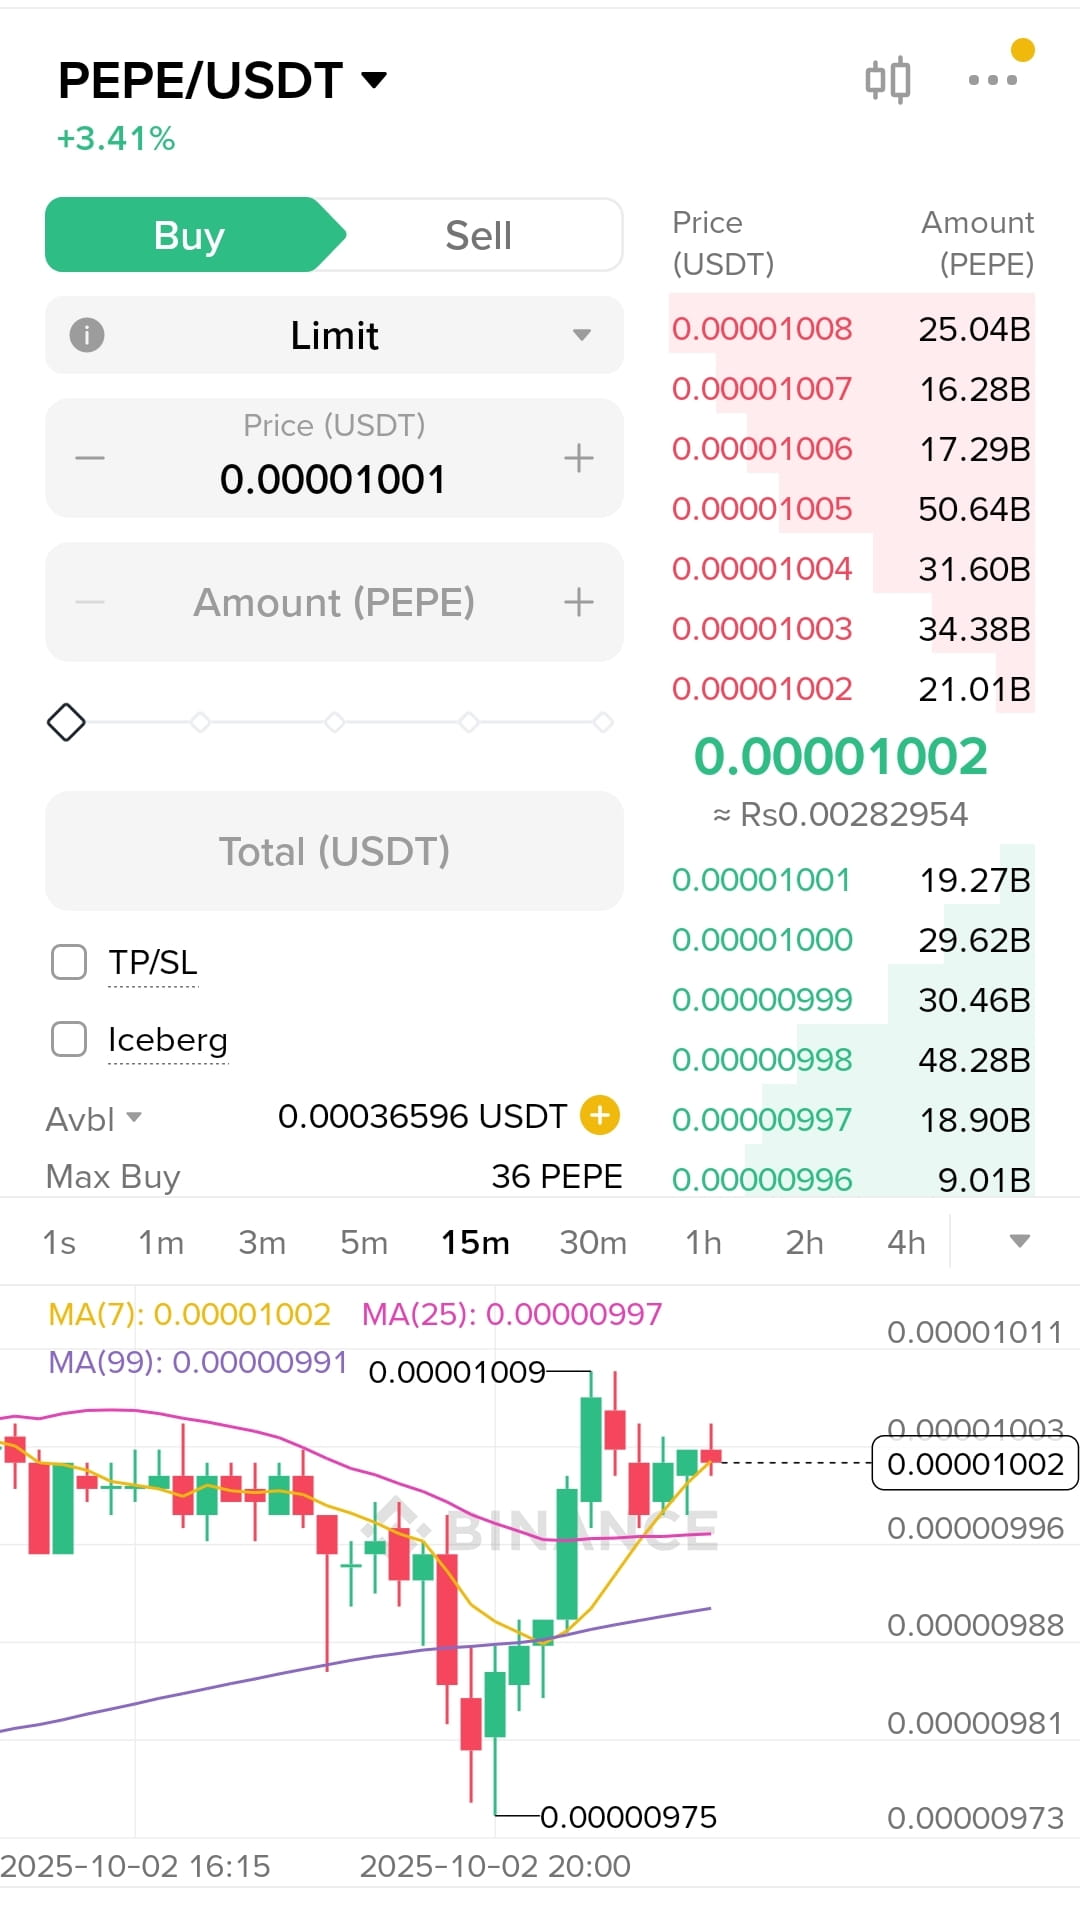1080x1906 pixels.
Task: Switch to the Buy tab
Action: 190,235
